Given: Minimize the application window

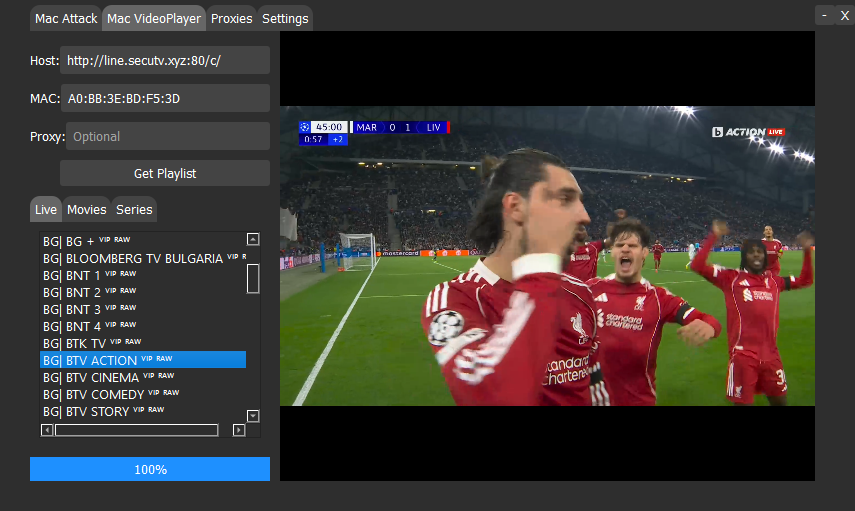Looking at the screenshot, I should pos(824,15).
